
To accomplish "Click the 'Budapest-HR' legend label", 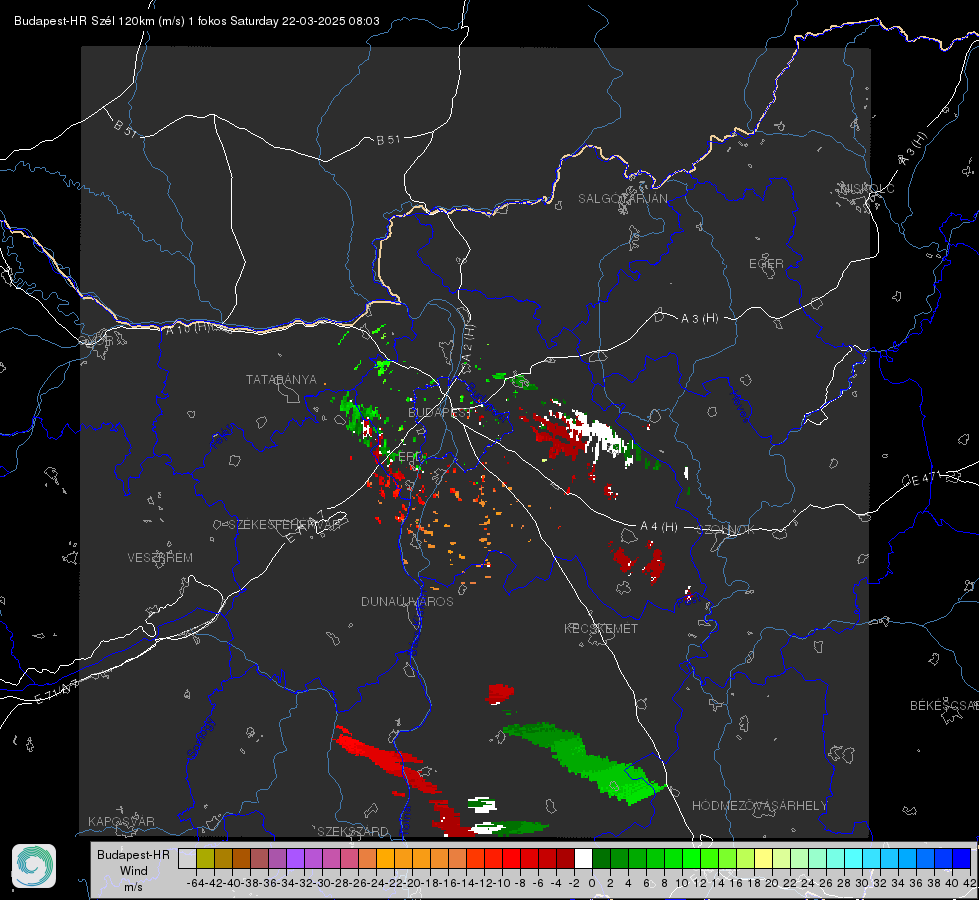I will point(133,854).
